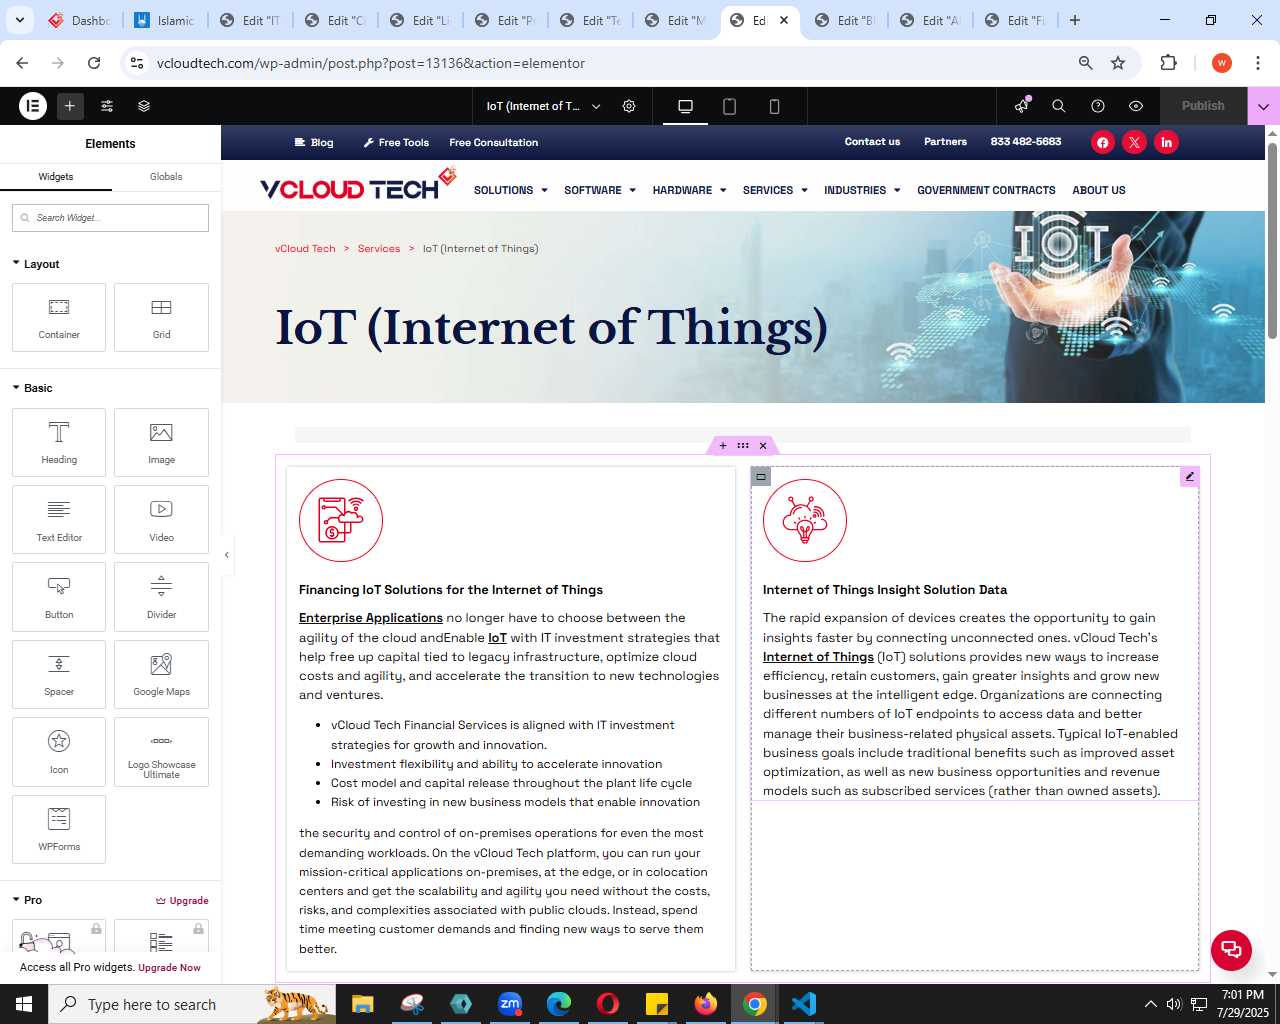Viewport: 1280px width, 1024px height.
Task: Open Site Settings sliders icon
Action: [x=107, y=106]
